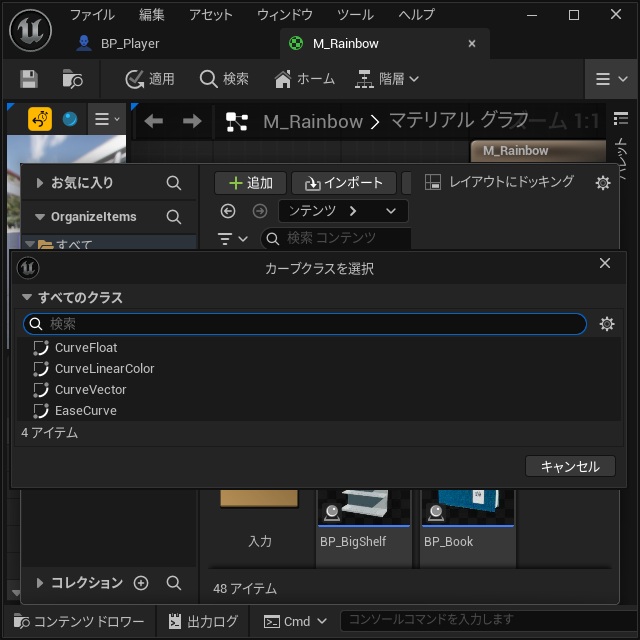The width and height of the screenshot is (640, 640).
Task: Open the コンテンツ ドロワー (Content Drawer)
Action: [79, 622]
